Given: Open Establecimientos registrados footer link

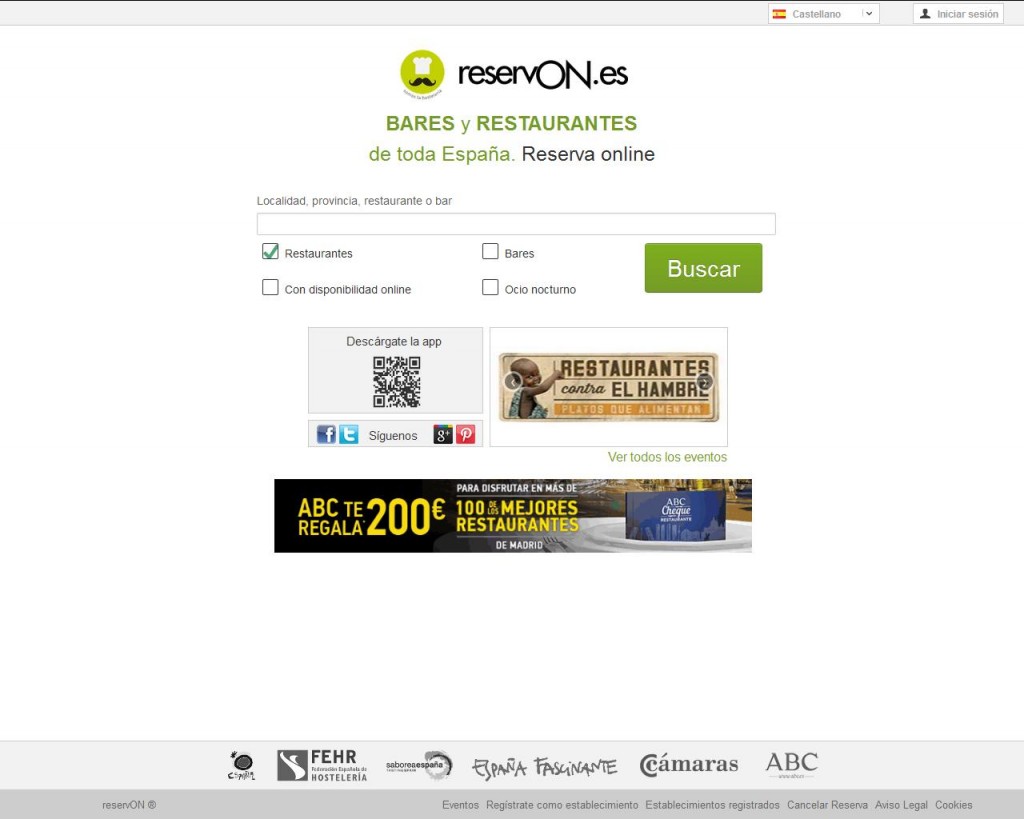Looking at the screenshot, I should coord(712,805).
